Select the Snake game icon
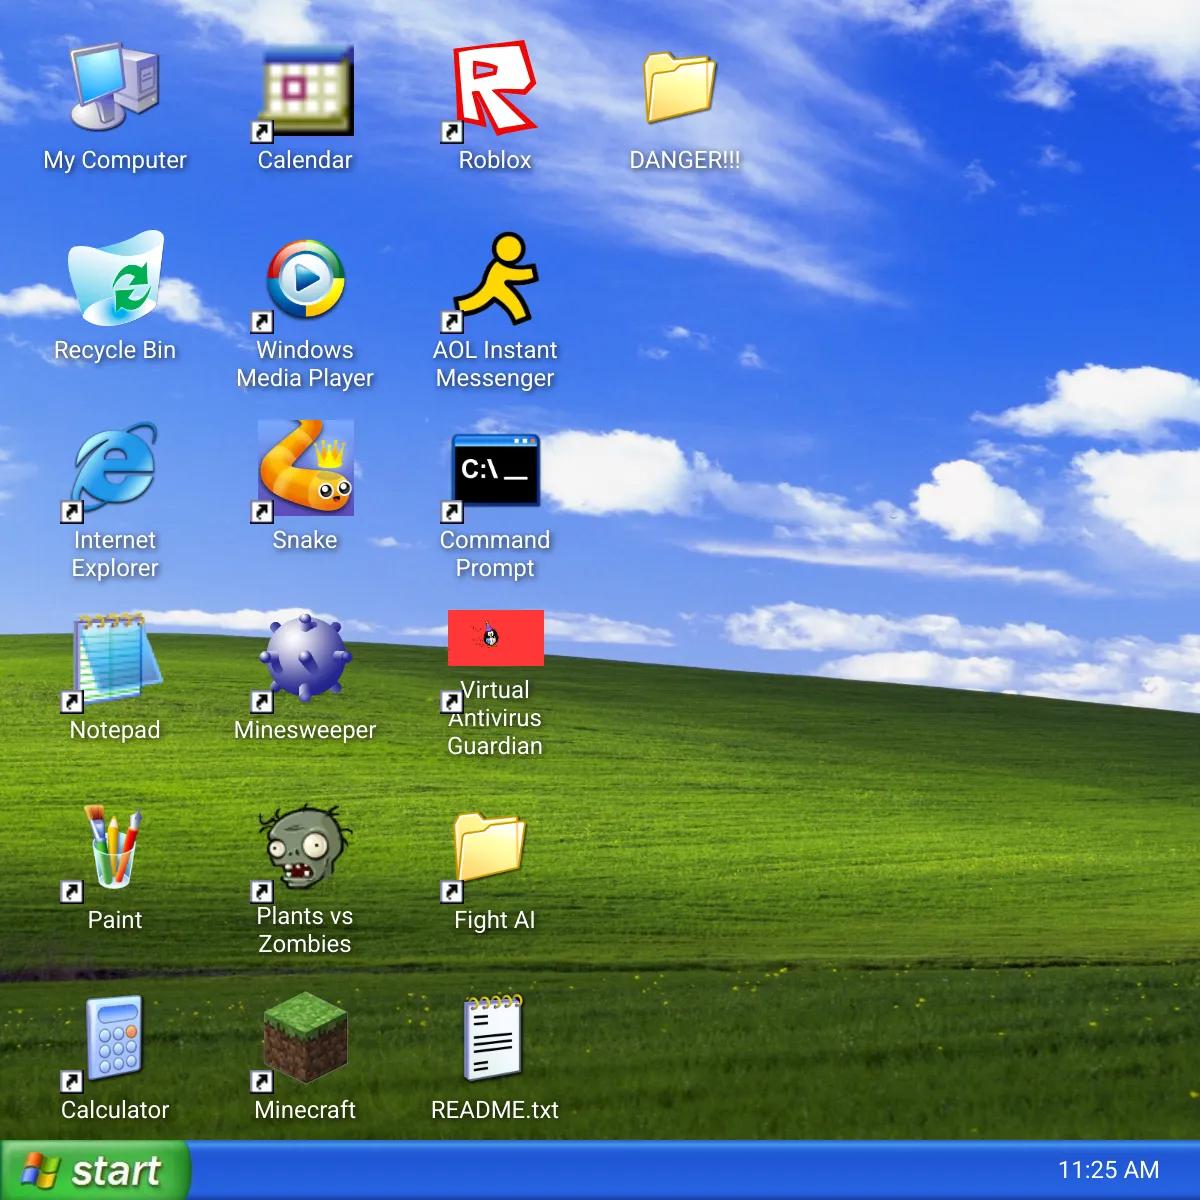The width and height of the screenshot is (1200, 1200). pos(305,470)
